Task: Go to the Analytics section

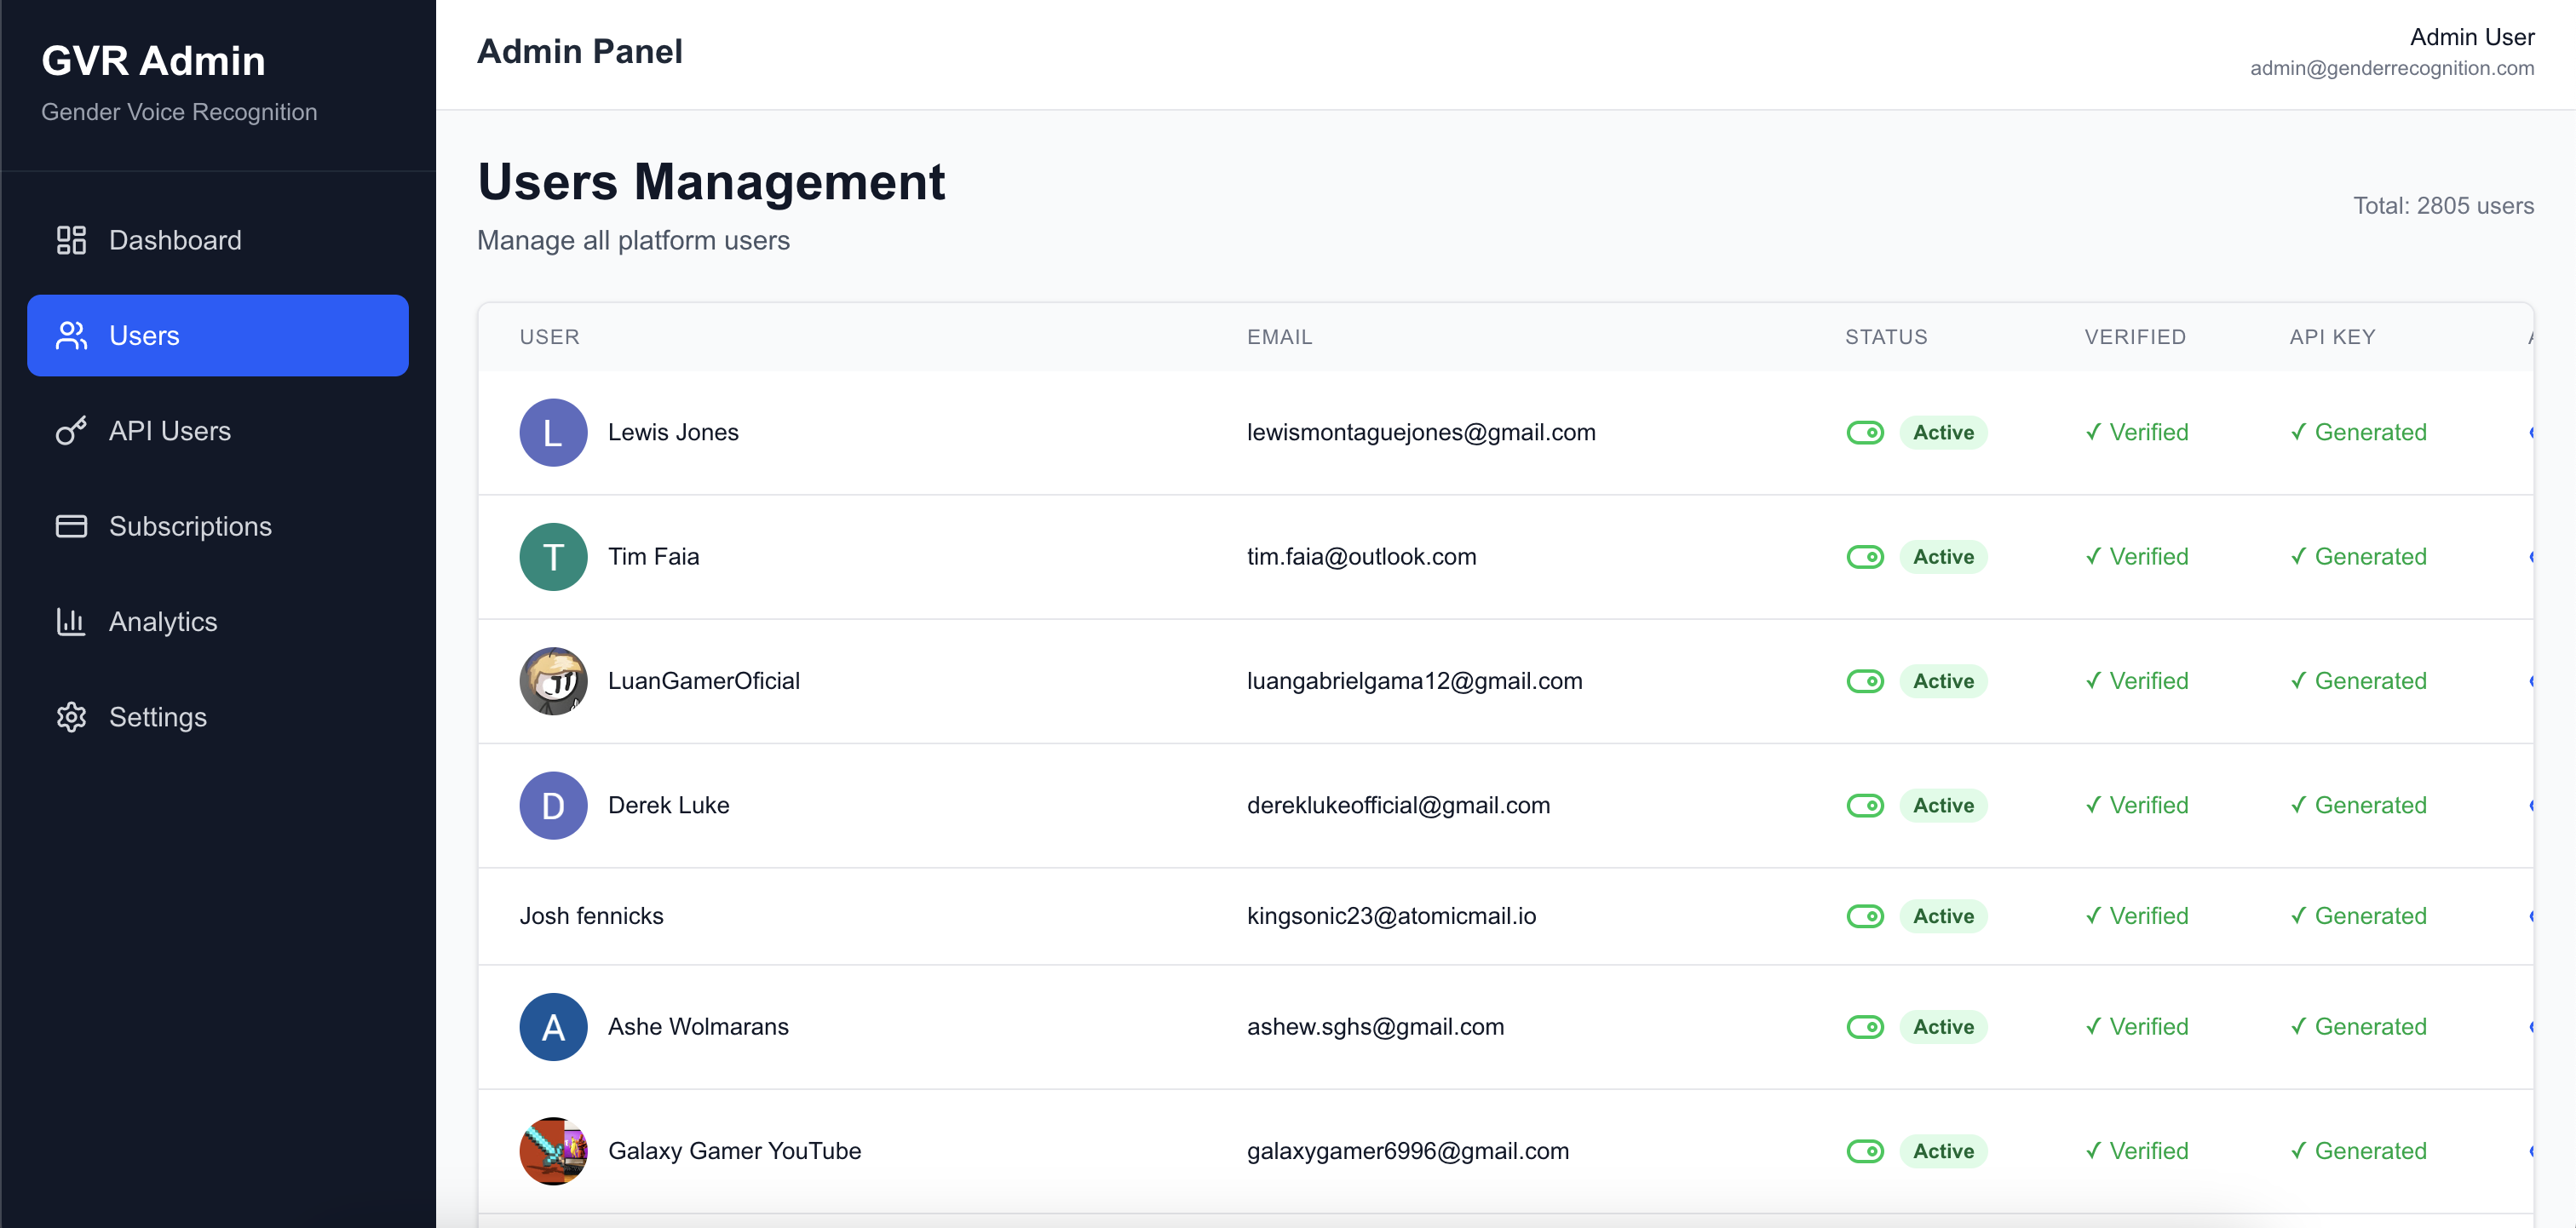Action: 163,622
